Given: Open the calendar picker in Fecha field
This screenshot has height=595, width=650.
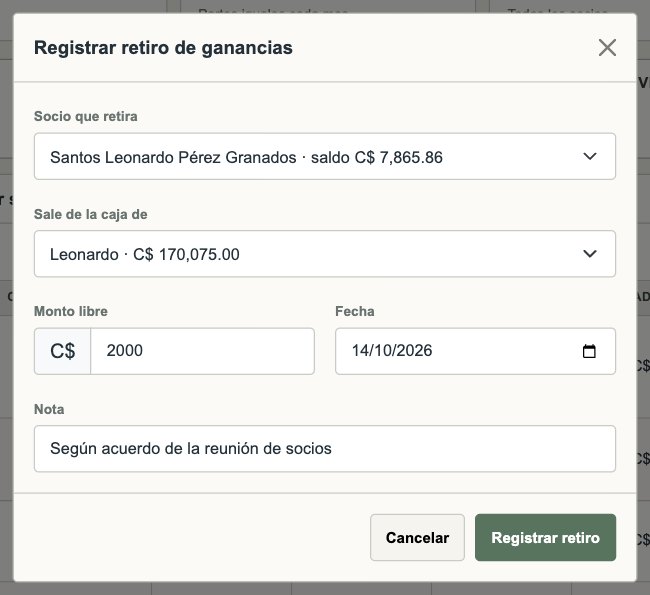Looking at the screenshot, I should (589, 351).
